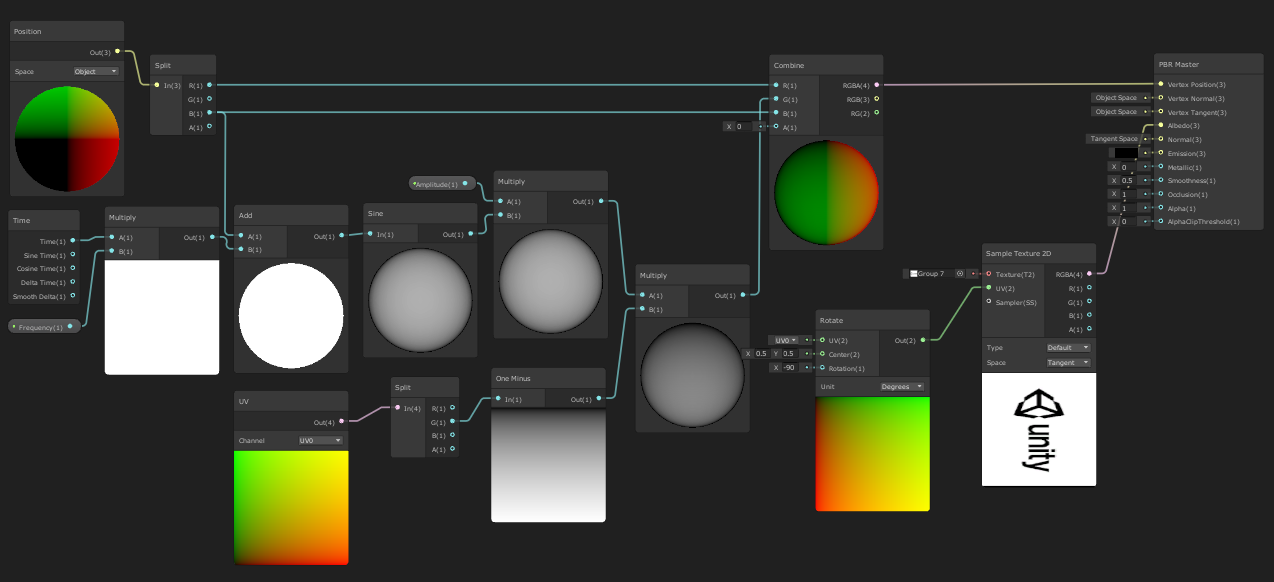Screen dimensions: 1274x582
Task: Open Tangent Space dropdown beside Normal input
Action: pos(1115,139)
